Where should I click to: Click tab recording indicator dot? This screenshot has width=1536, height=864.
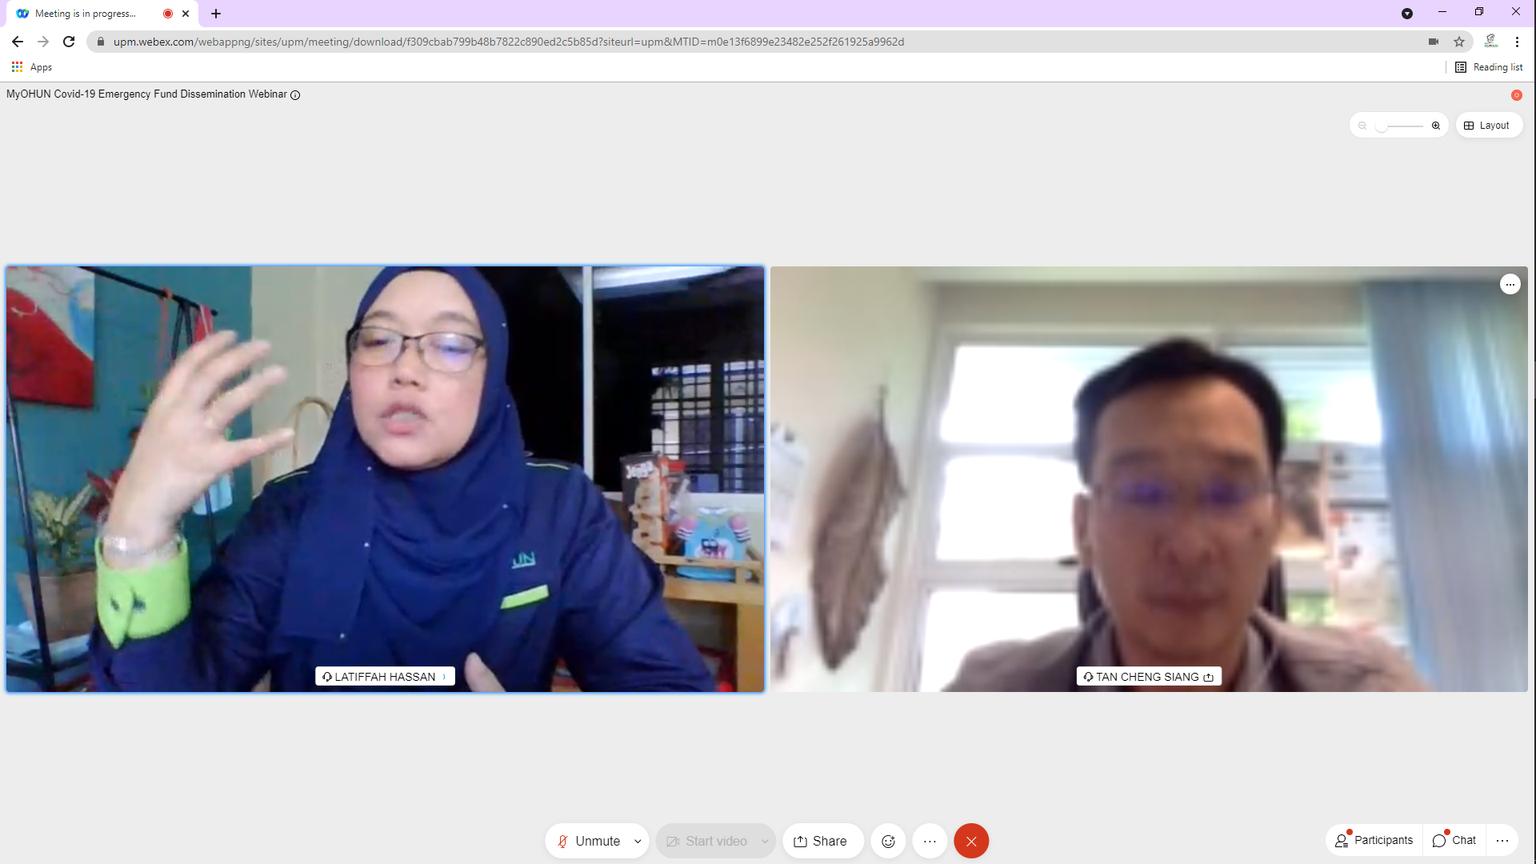pos(167,13)
